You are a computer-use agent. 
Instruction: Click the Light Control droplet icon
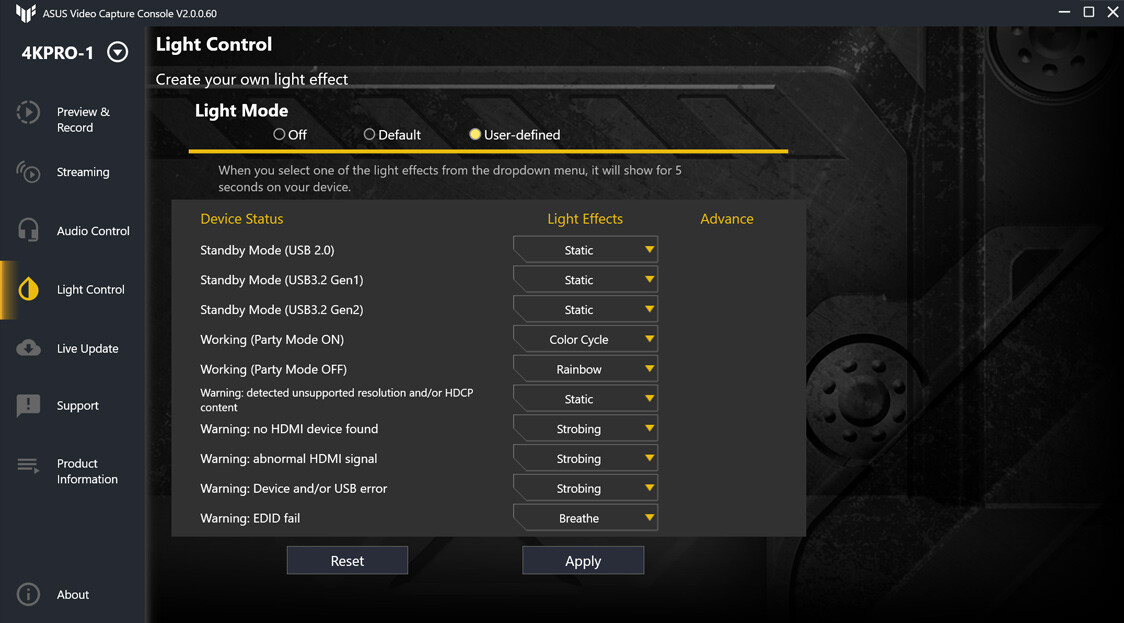click(28, 289)
